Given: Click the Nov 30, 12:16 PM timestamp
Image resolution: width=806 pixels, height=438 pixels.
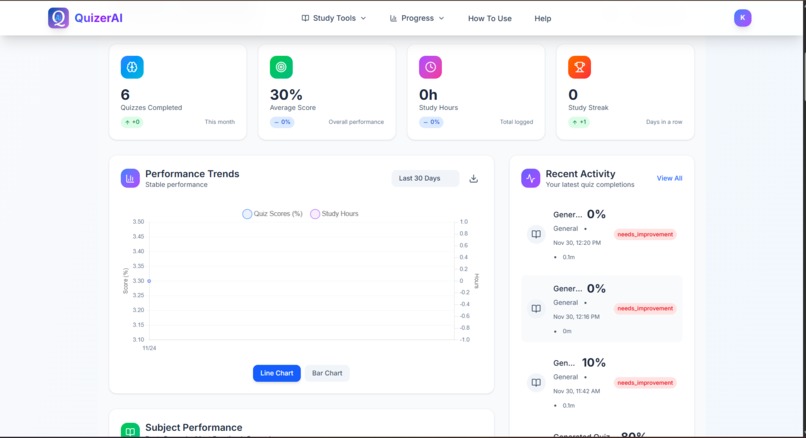Looking at the screenshot, I should pyautogui.click(x=576, y=317).
